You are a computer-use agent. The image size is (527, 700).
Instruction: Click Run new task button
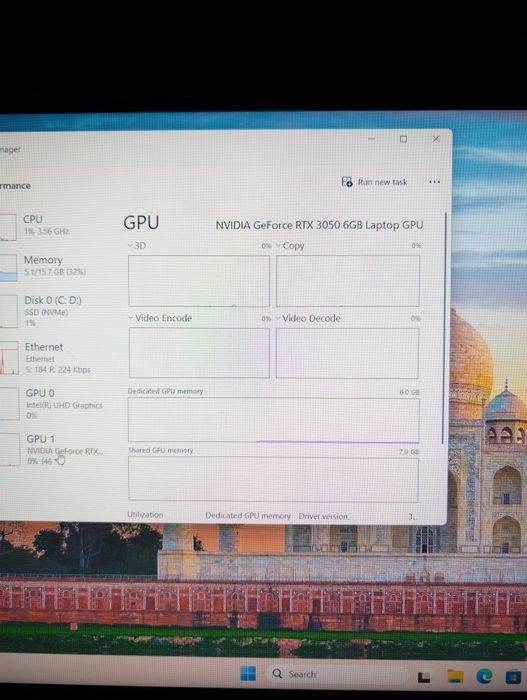(x=374, y=182)
